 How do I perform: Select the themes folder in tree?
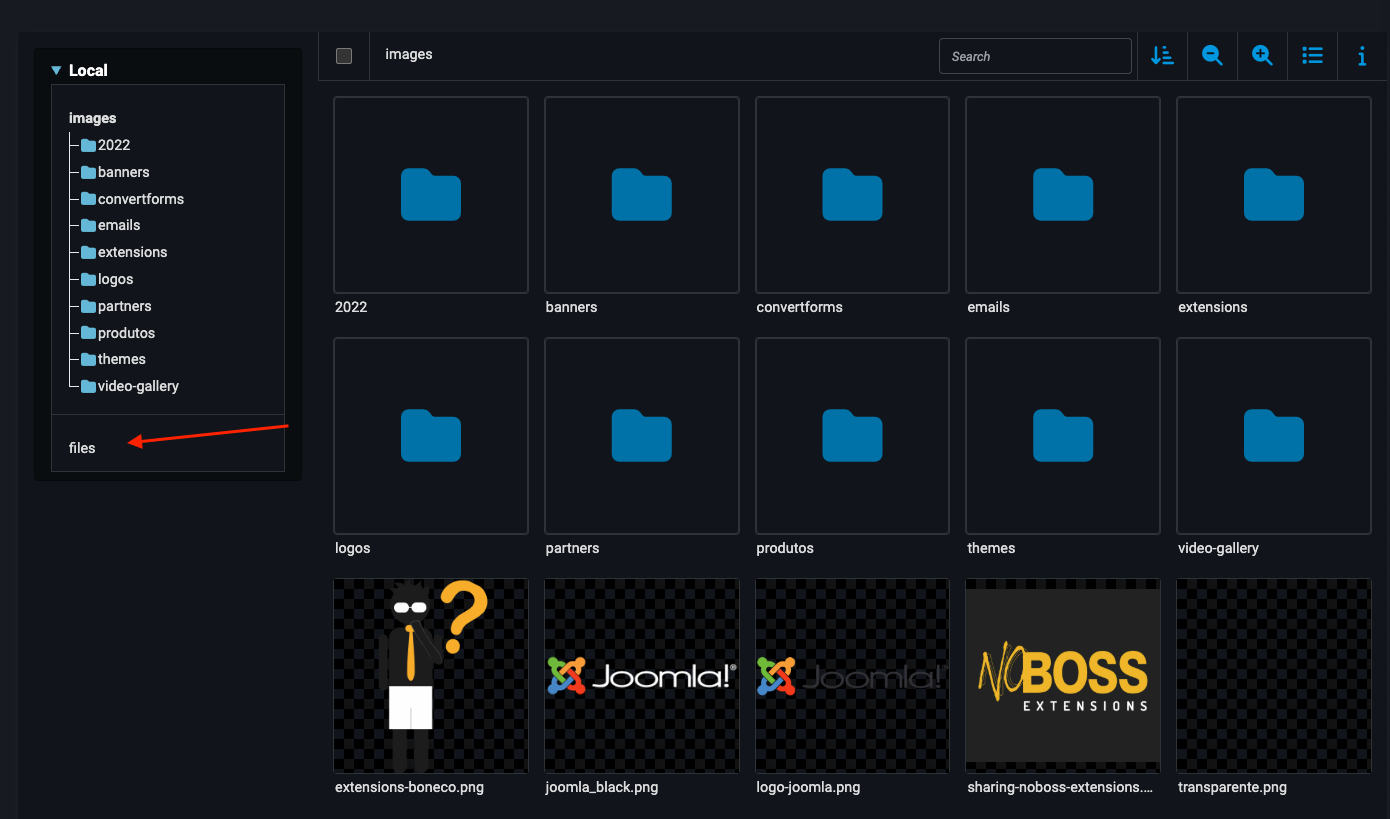pos(121,359)
